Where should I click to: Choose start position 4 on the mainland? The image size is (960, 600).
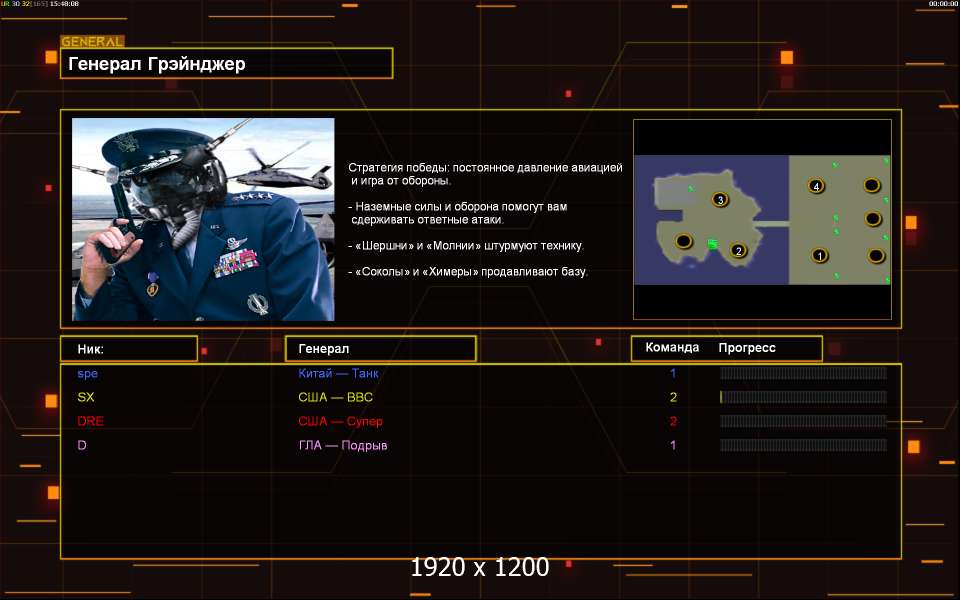817,187
